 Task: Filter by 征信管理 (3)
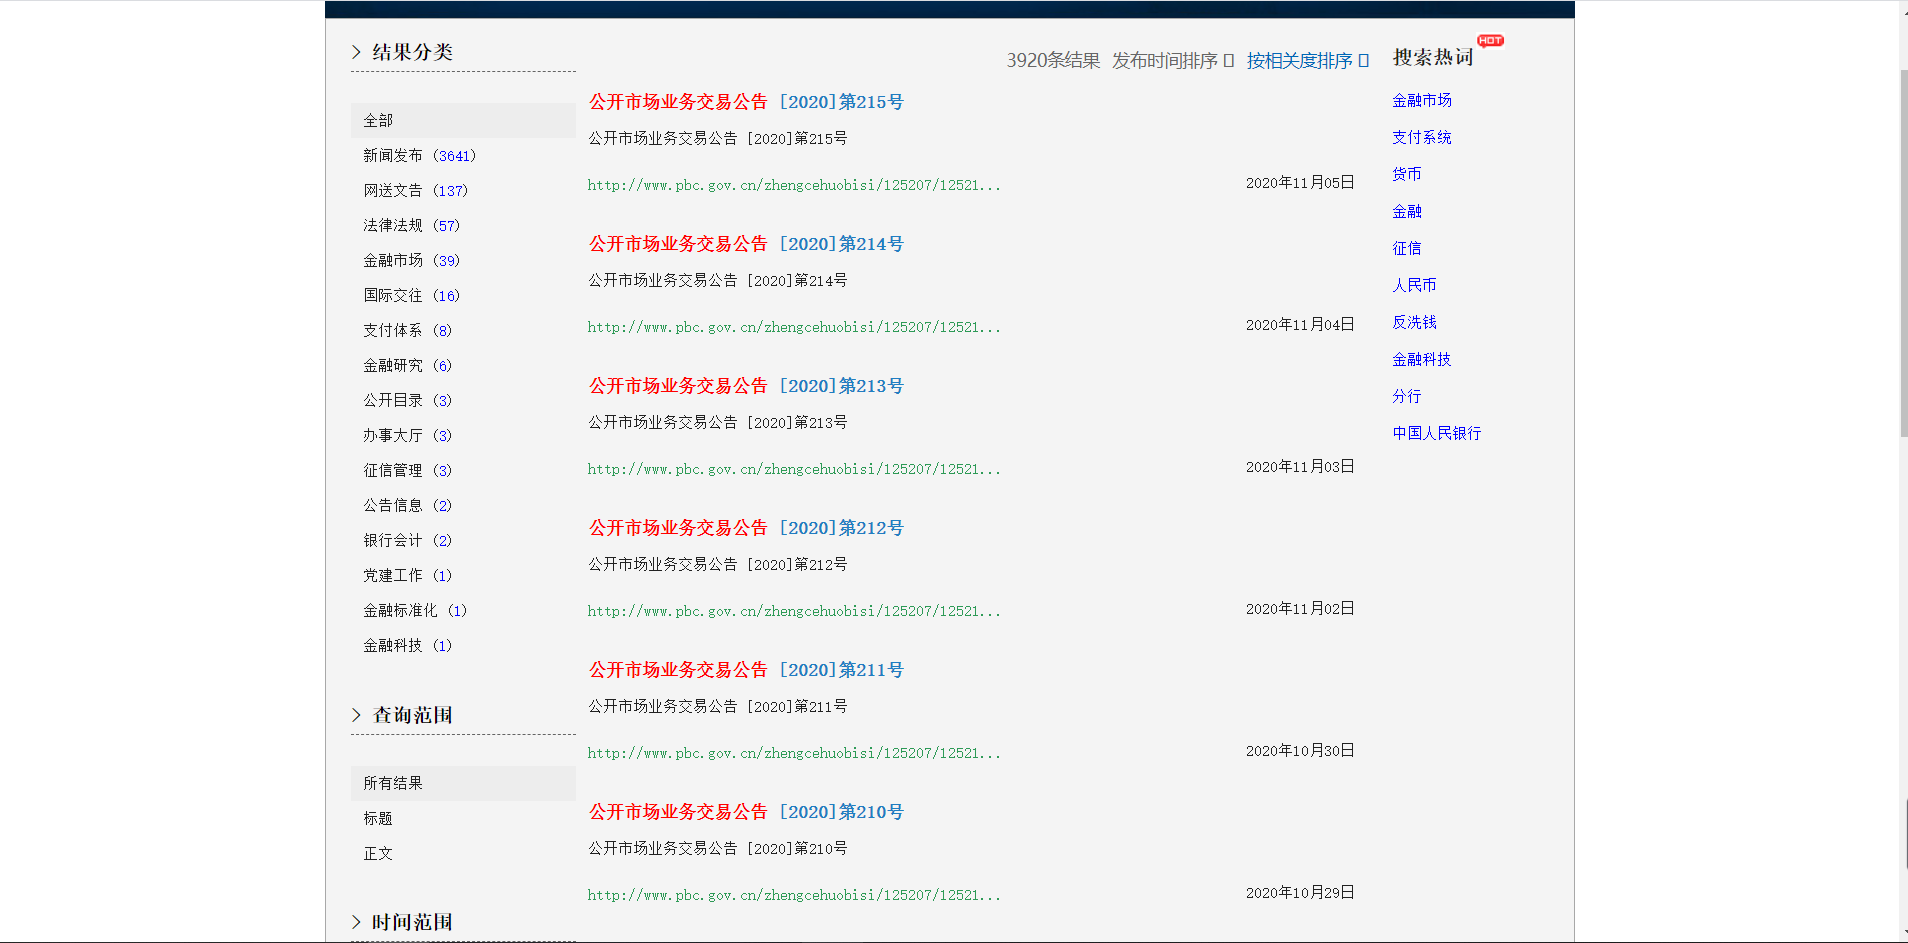407,471
